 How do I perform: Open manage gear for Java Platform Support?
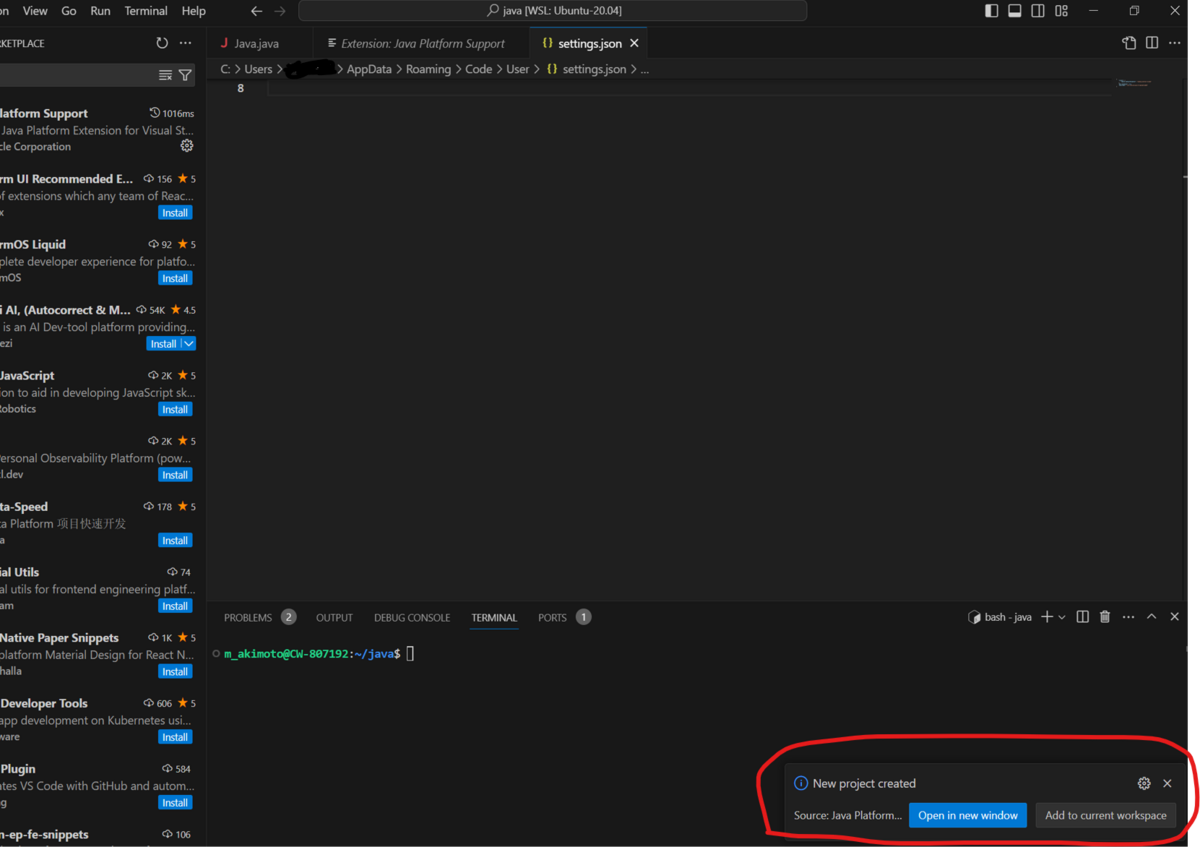[x=187, y=146]
